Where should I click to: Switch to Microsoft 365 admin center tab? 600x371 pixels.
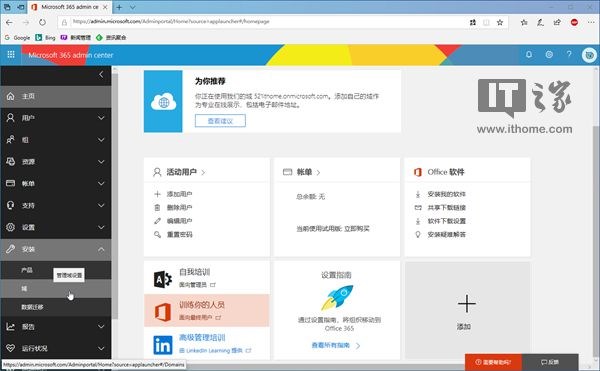[70, 7]
